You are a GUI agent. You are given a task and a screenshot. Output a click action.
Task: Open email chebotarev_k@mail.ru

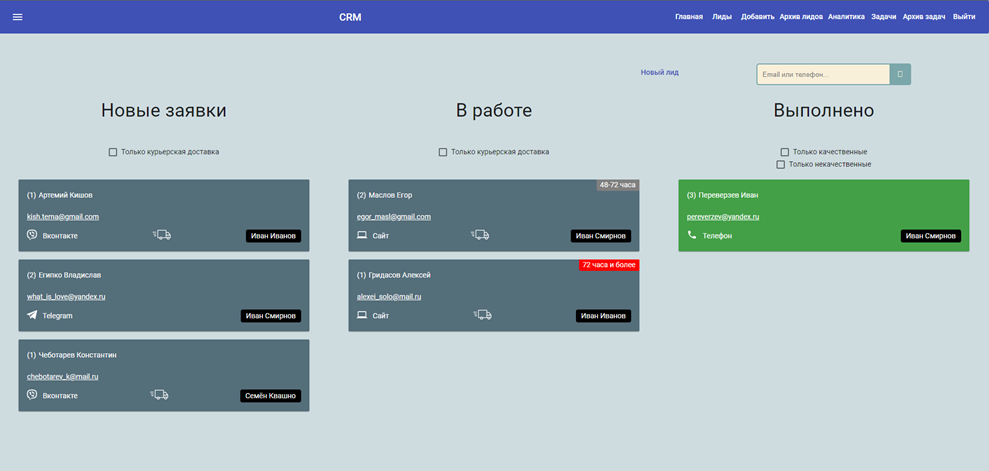pos(62,377)
